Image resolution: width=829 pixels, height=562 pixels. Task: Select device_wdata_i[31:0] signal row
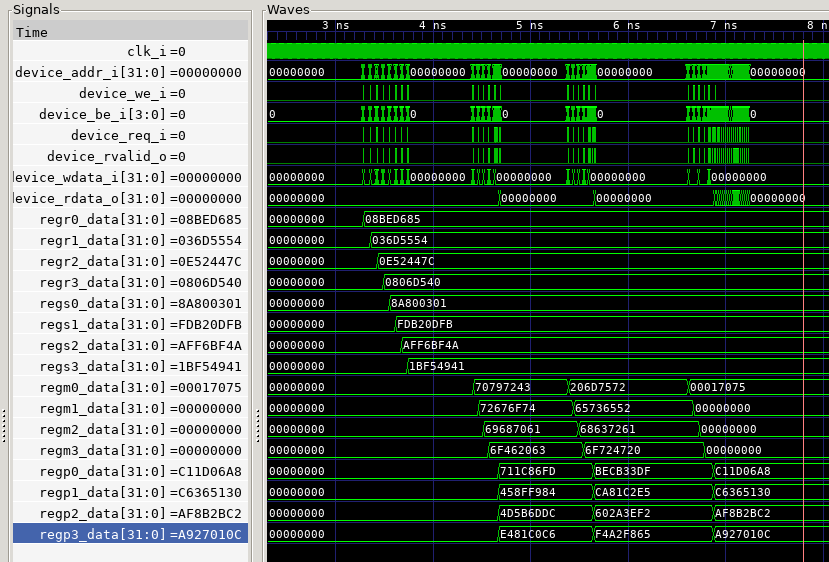click(x=130, y=177)
